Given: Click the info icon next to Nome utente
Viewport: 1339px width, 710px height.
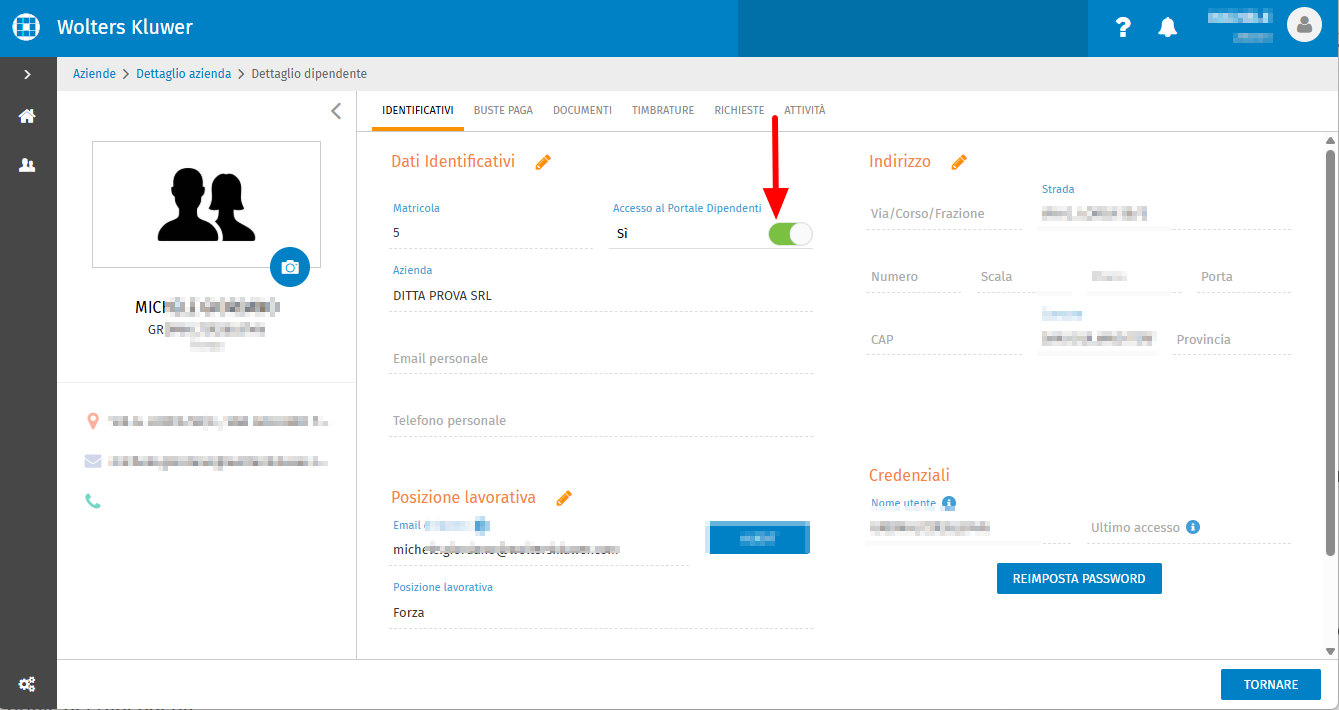Looking at the screenshot, I should click(949, 503).
